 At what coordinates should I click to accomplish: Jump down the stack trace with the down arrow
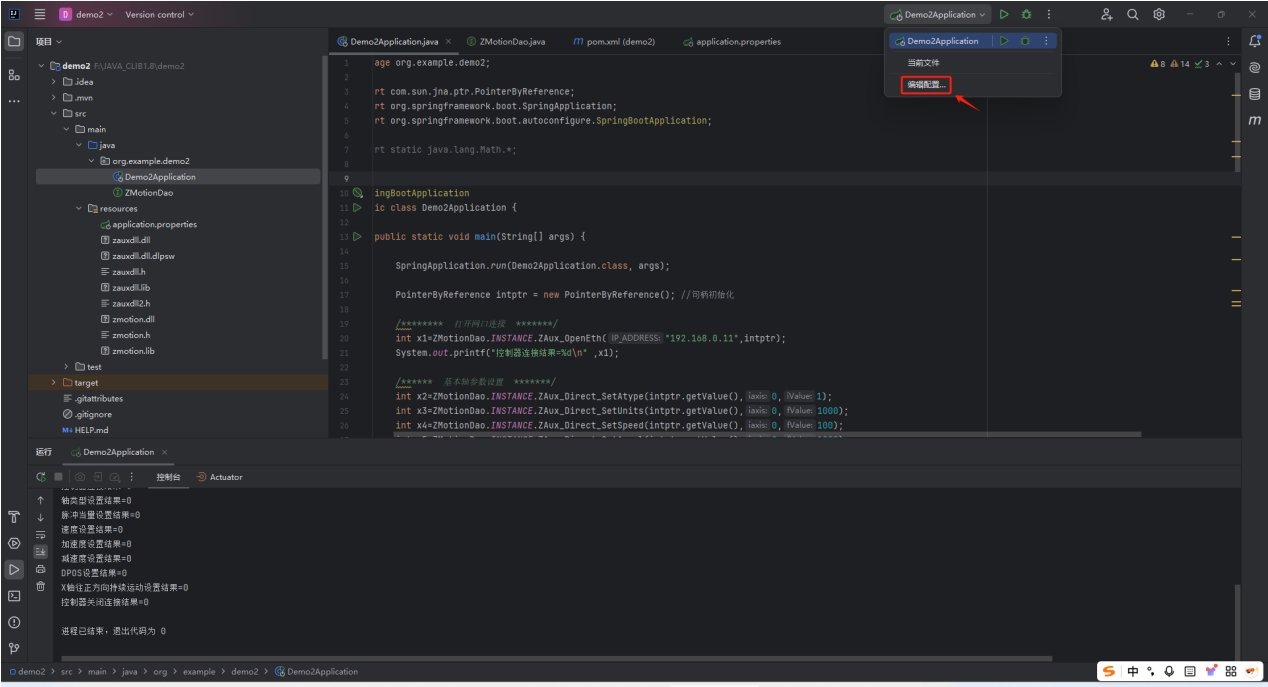(x=41, y=517)
